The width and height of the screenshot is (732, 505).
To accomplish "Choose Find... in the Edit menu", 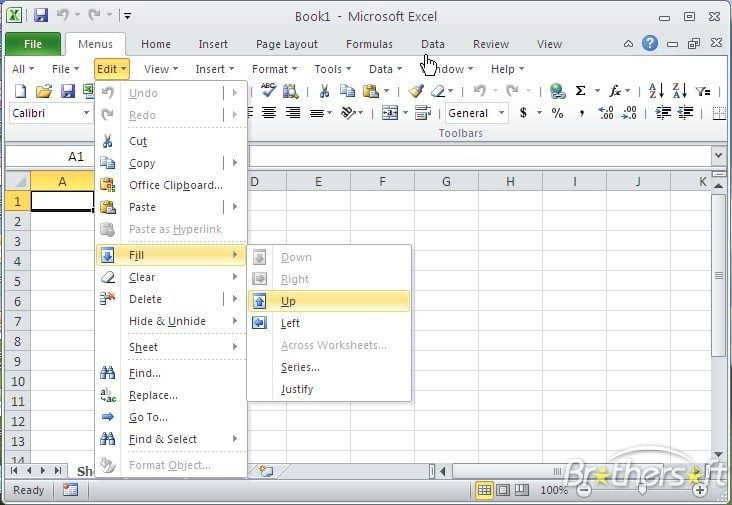I will point(171,373).
